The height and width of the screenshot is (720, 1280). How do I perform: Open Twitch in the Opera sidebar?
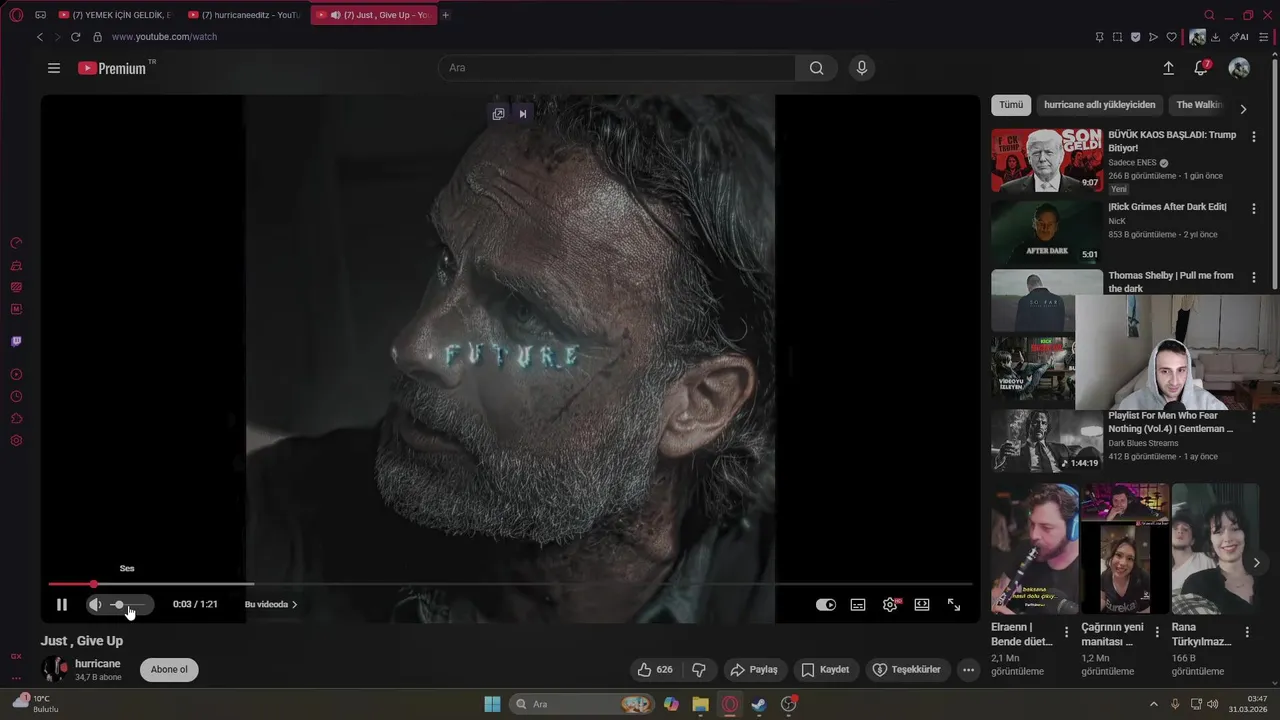click(x=16, y=341)
